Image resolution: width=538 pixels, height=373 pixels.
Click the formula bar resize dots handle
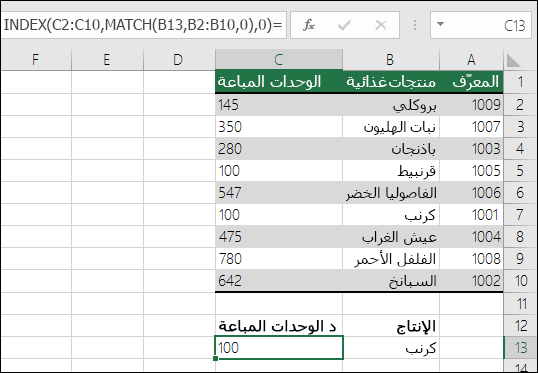(x=415, y=25)
